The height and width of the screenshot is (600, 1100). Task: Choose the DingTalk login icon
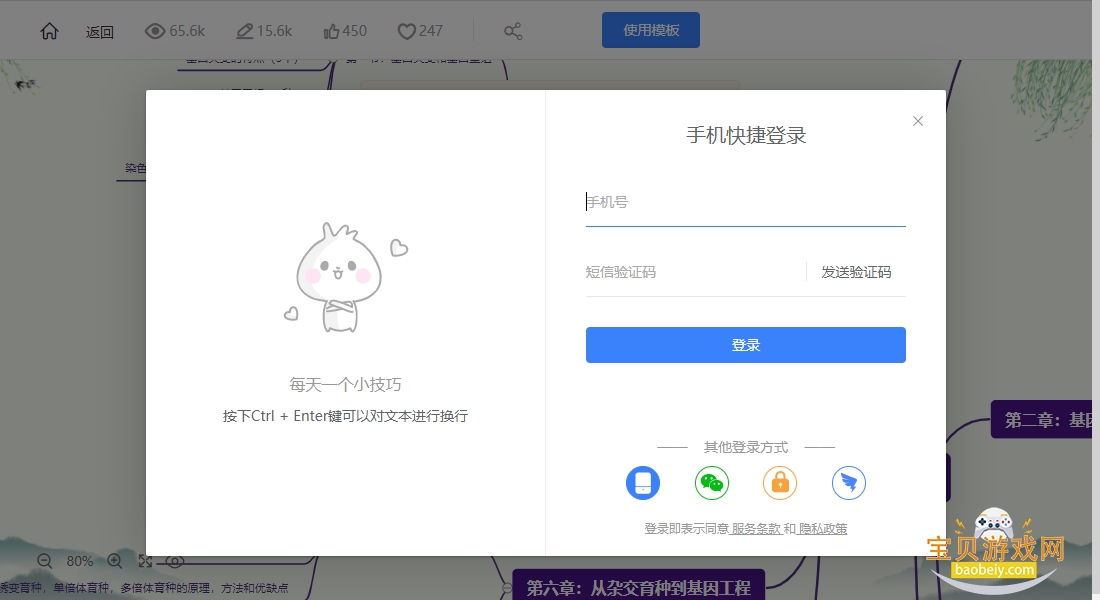[848, 483]
